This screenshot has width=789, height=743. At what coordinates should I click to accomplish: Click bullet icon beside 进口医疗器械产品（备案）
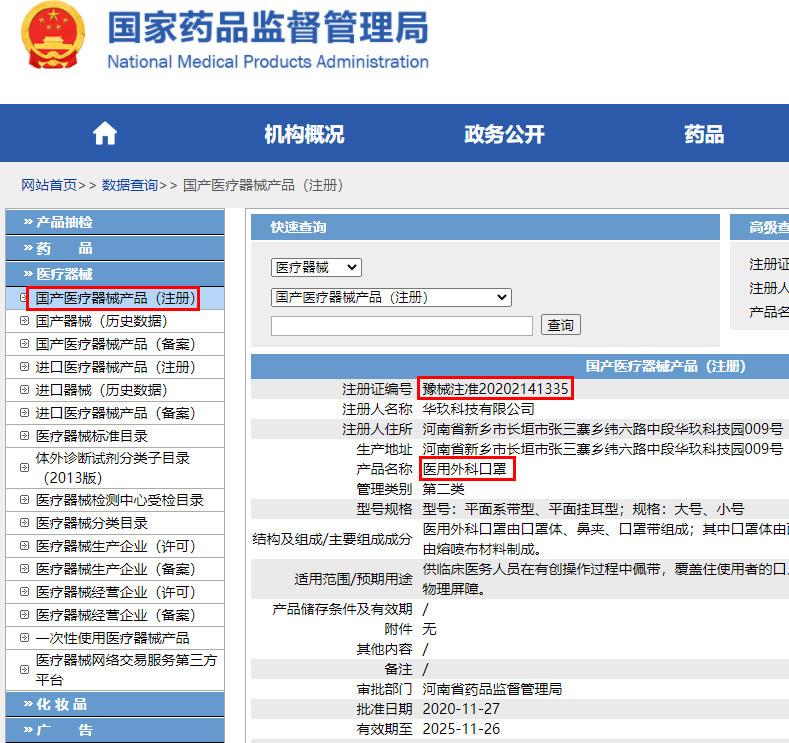pos(24,412)
